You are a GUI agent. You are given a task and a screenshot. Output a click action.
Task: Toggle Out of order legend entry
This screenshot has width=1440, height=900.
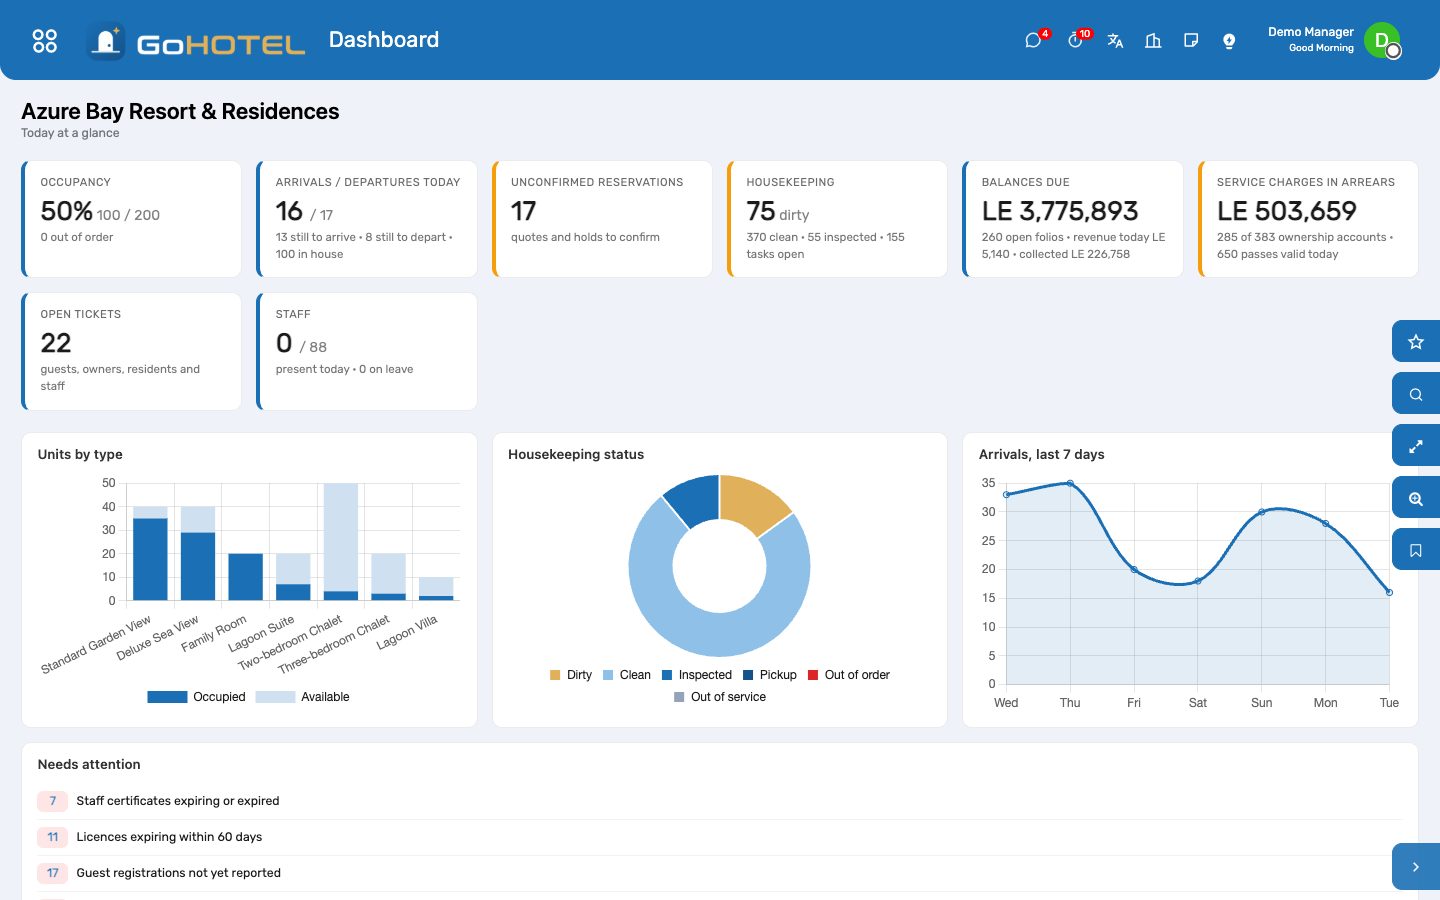(849, 675)
